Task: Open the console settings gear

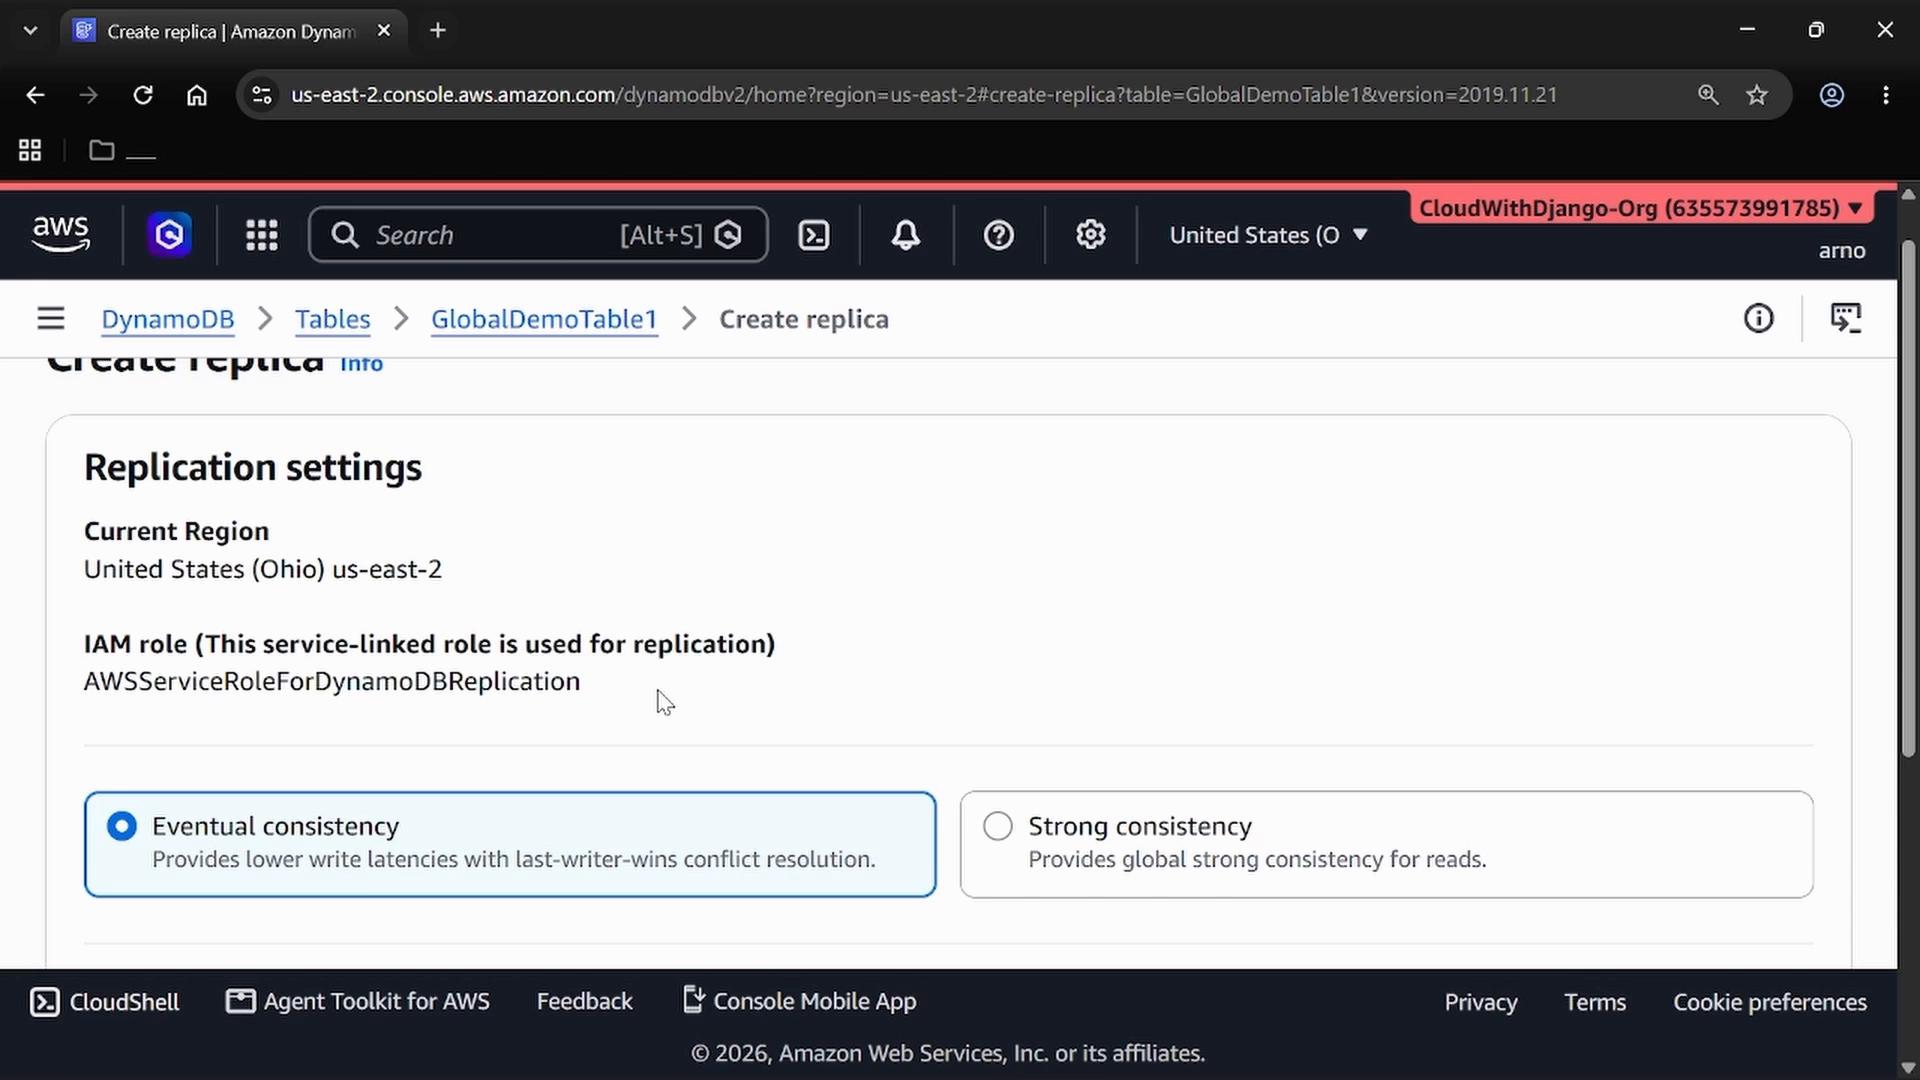Action: pyautogui.click(x=1090, y=235)
